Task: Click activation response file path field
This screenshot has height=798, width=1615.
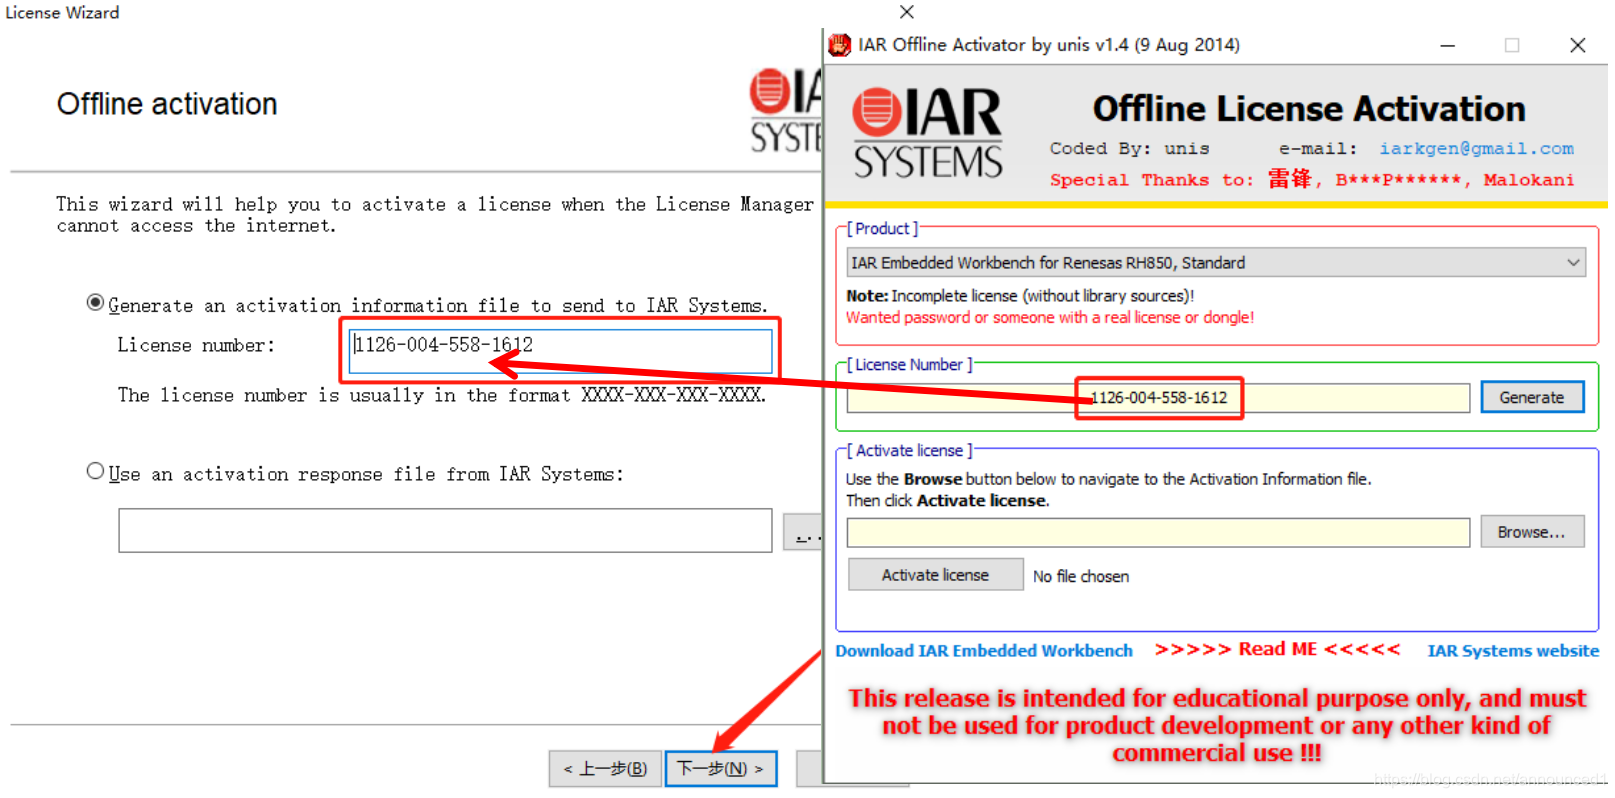Action: 445,530
